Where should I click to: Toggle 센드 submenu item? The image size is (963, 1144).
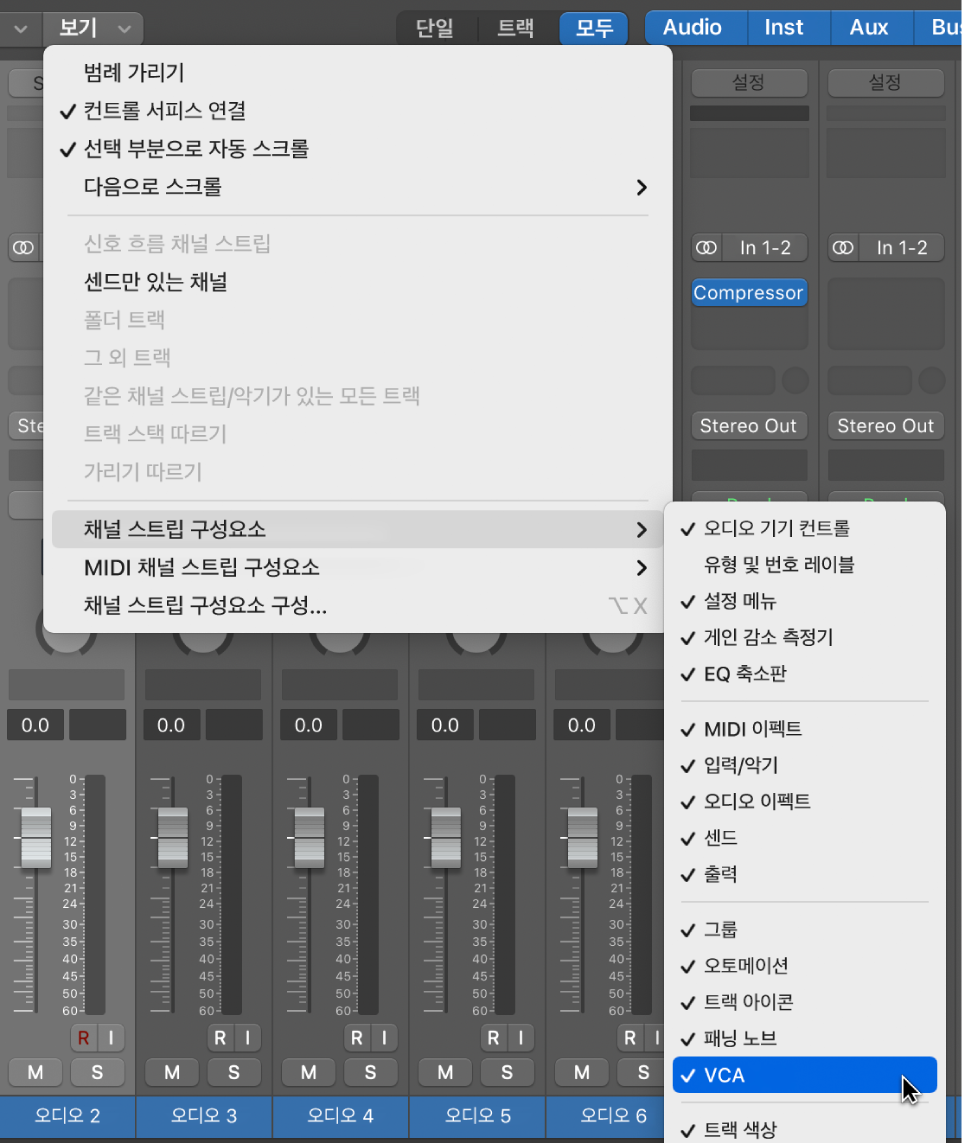(805, 838)
